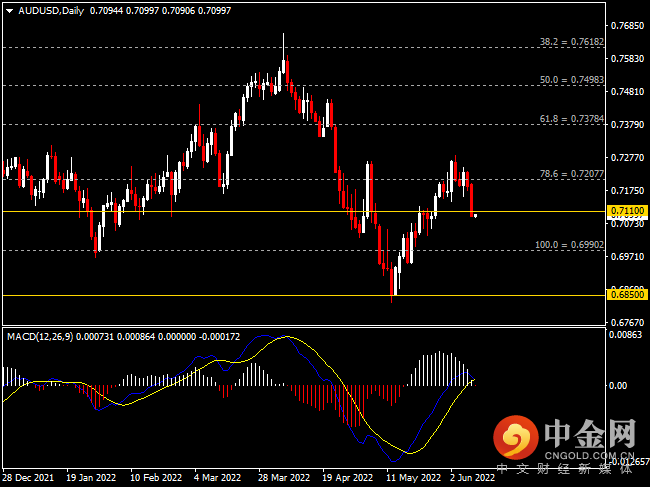Click the 0.67670 price axis value
Screen dimensions: 650x487
click(628, 322)
